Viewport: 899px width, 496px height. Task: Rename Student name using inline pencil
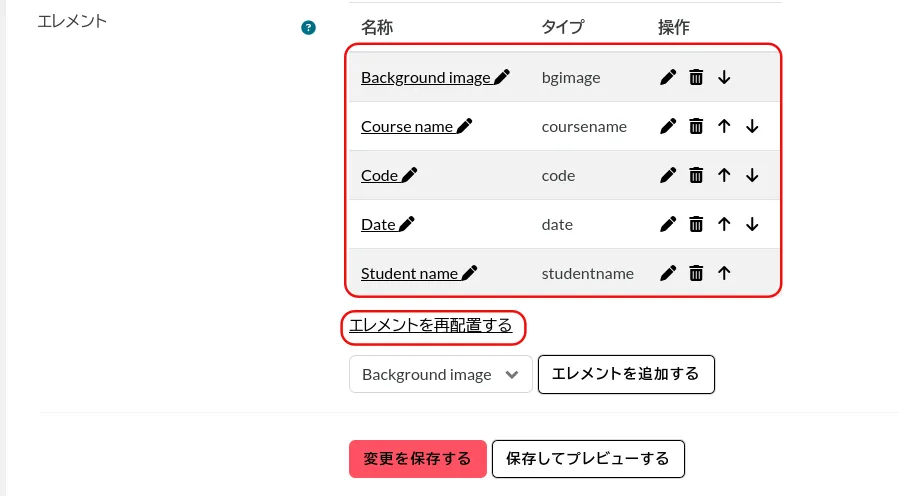point(469,273)
